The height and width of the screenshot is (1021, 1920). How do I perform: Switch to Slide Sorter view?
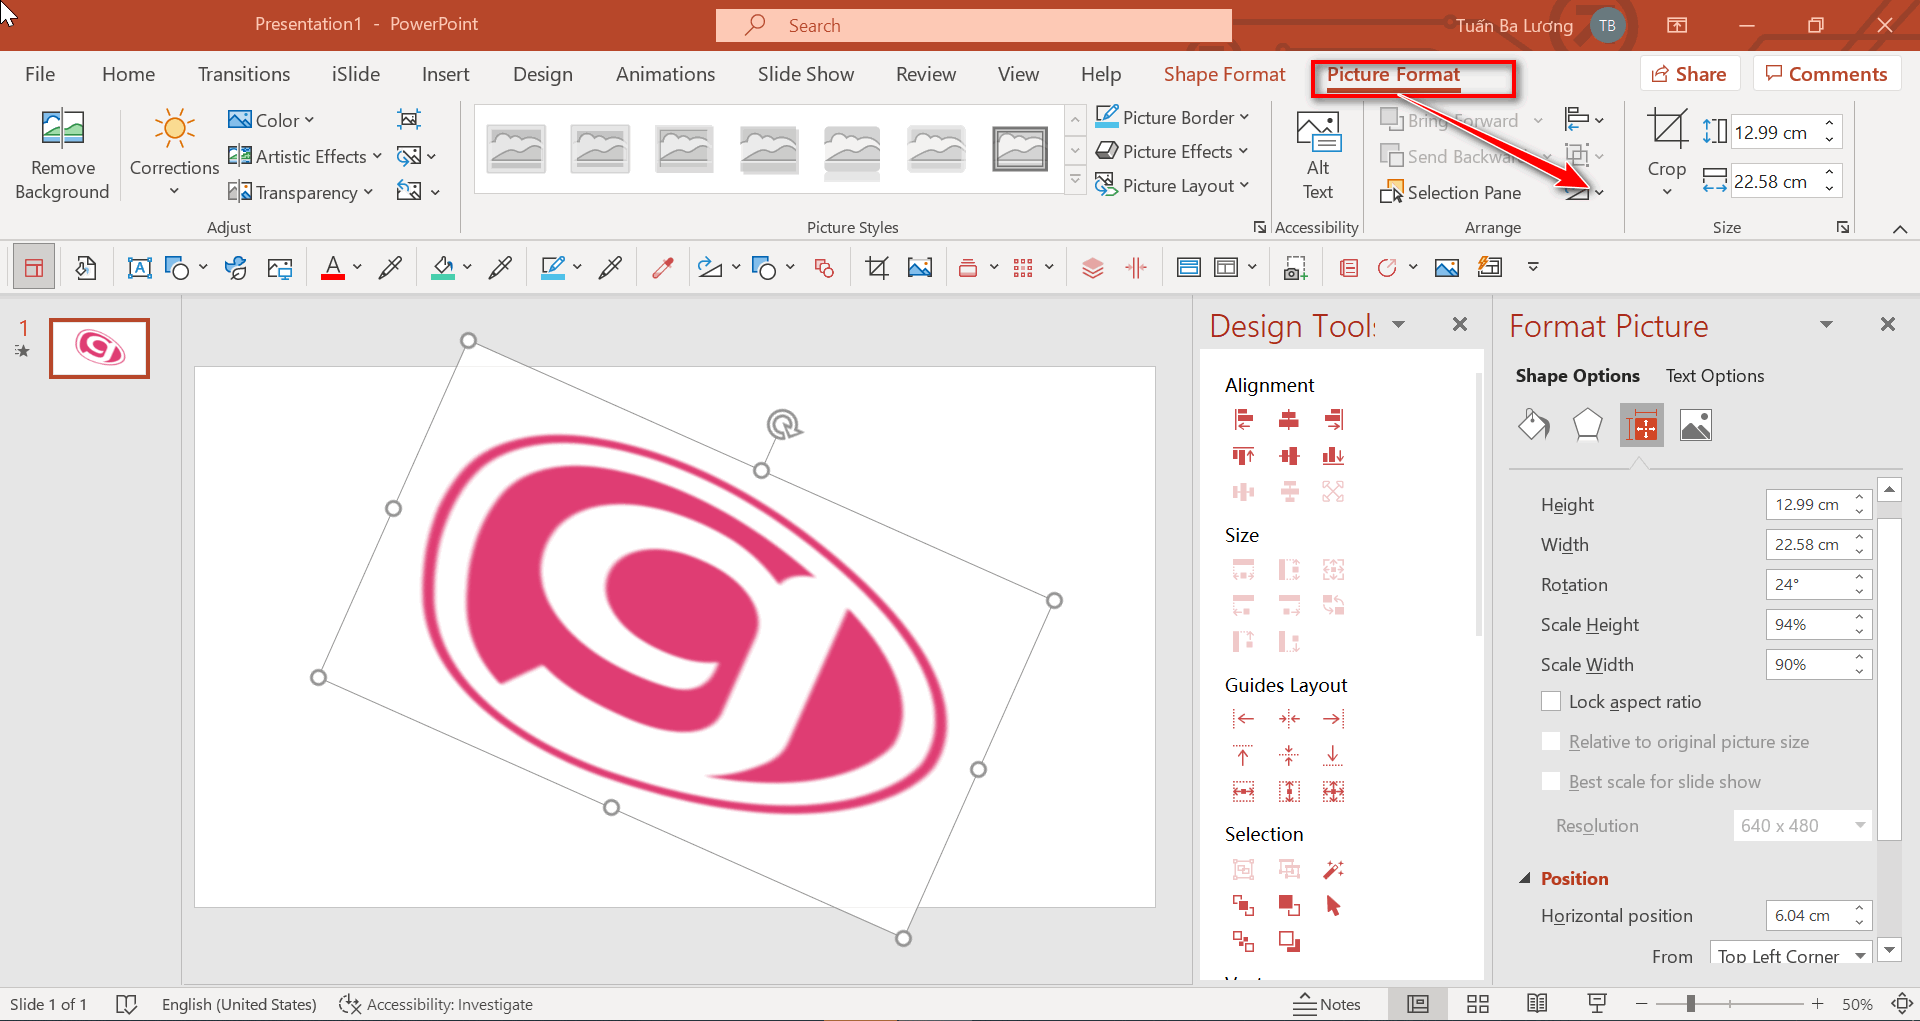coord(1477,1004)
